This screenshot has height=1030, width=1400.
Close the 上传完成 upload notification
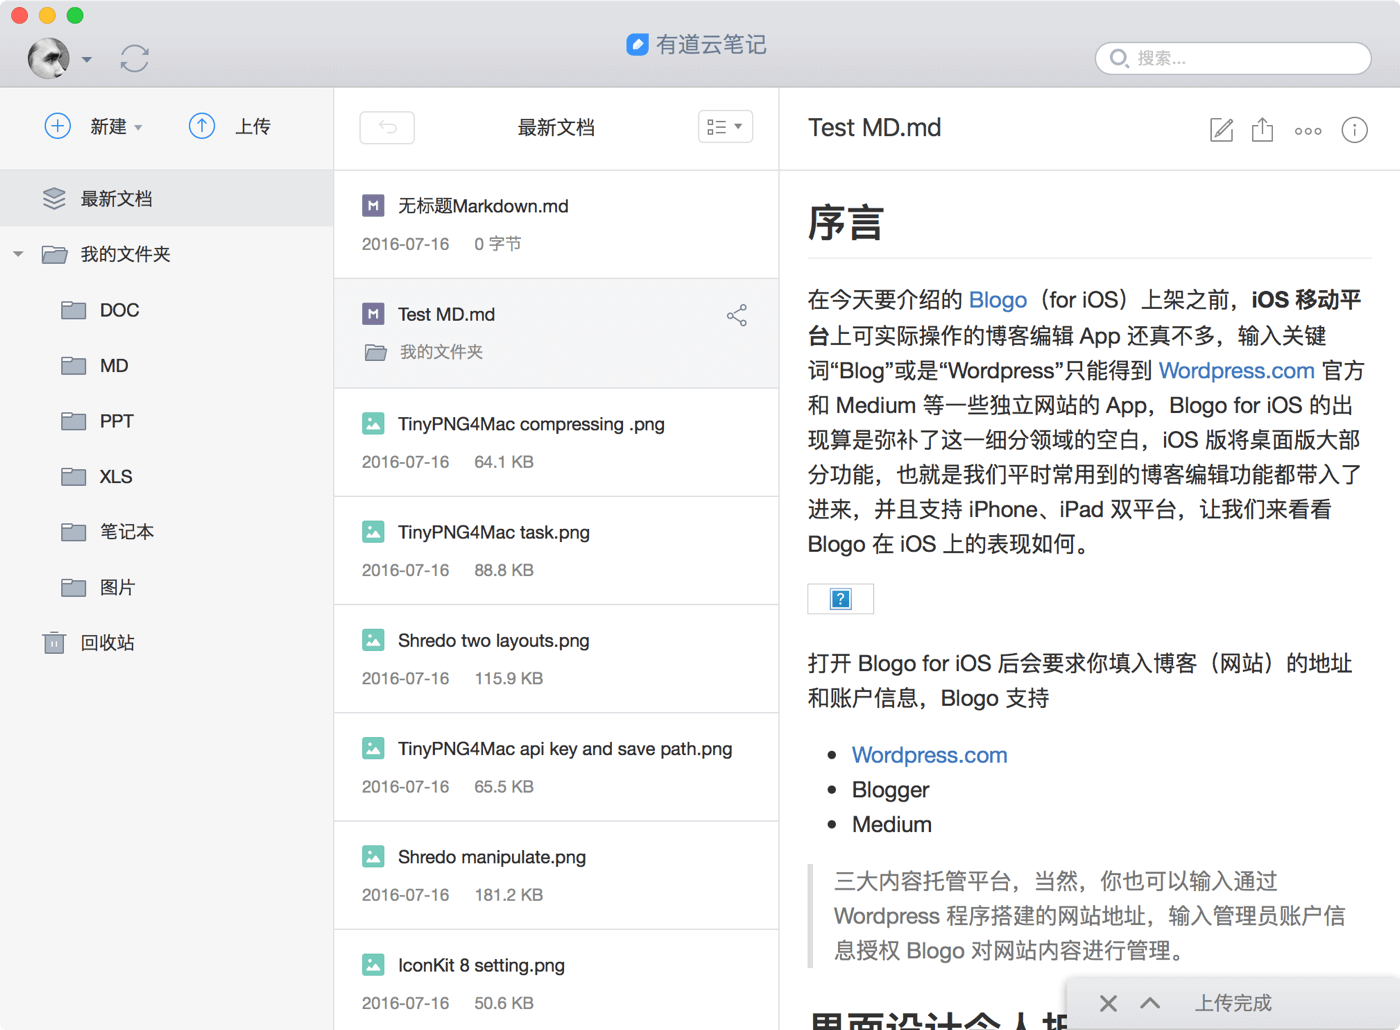coord(1108,1003)
